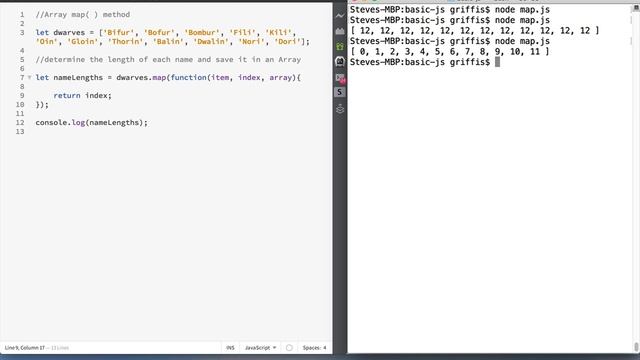Click 'console.log(nameLengths);' on line 12

pos(91,122)
